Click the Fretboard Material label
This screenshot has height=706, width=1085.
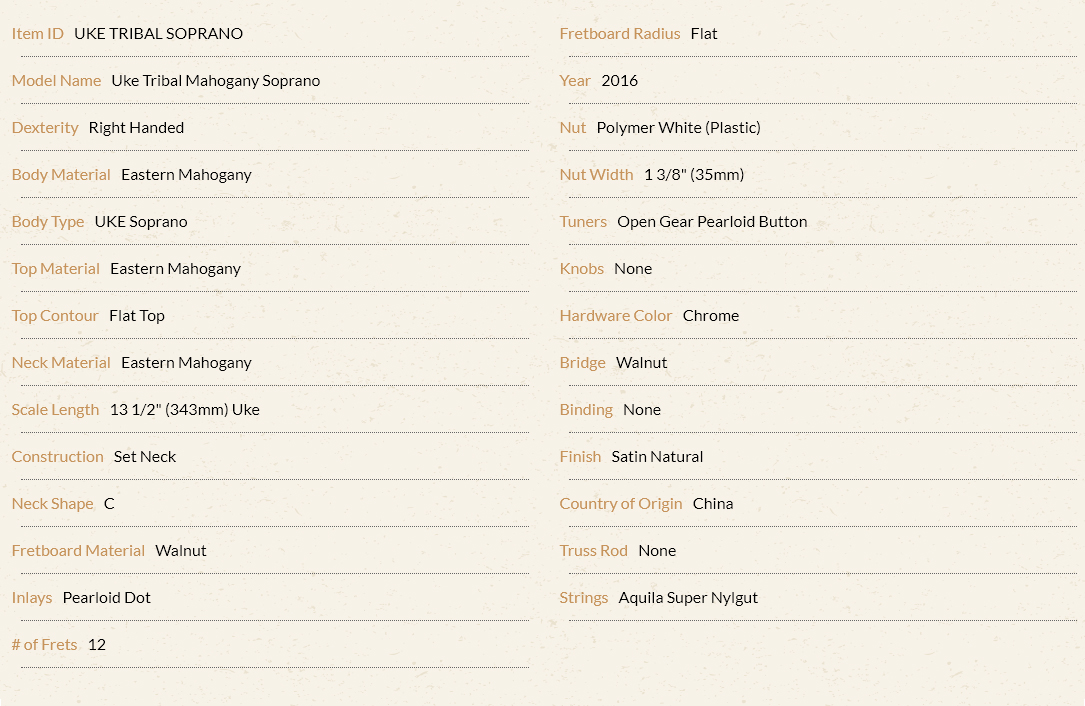tap(78, 551)
